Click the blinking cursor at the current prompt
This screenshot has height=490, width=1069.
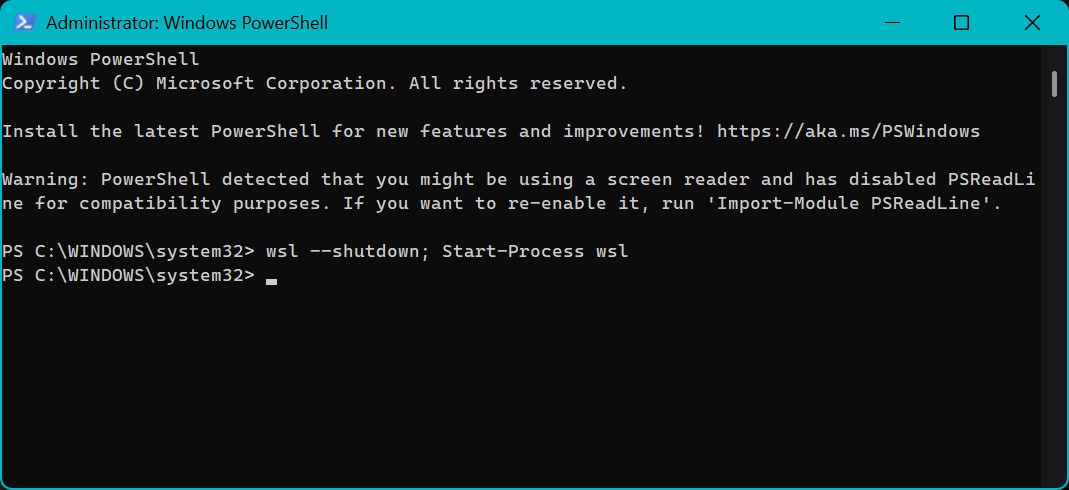coord(271,281)
